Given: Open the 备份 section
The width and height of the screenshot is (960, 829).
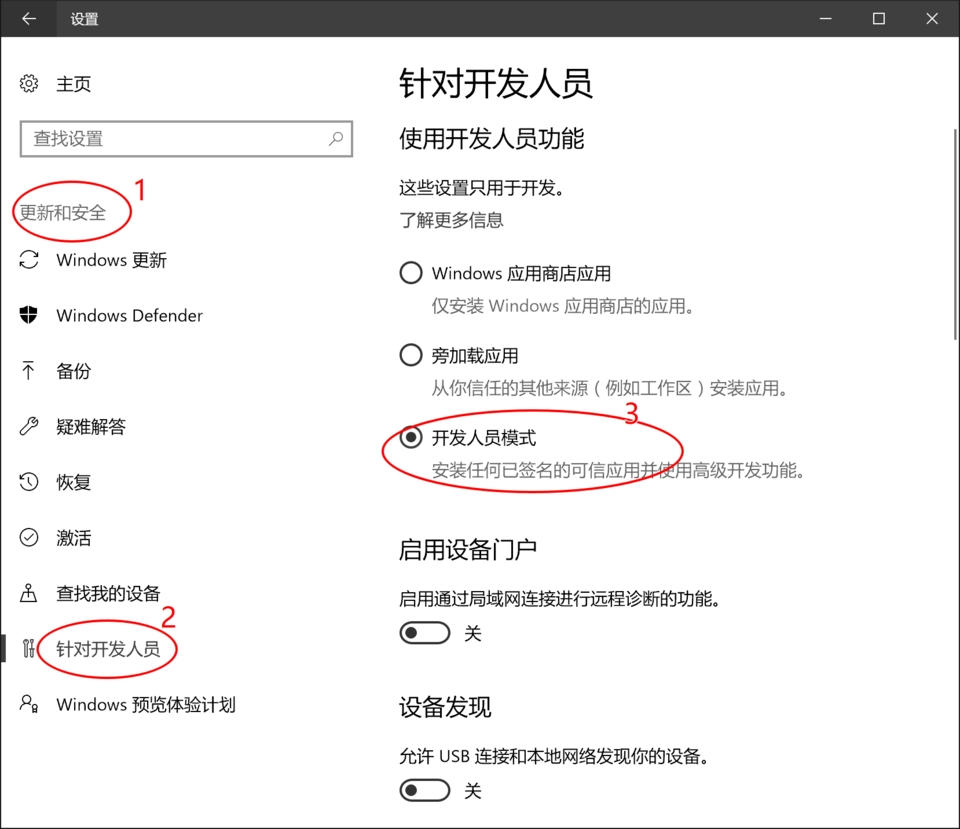Looking at the screenshot, I should (x=73, y=371).
